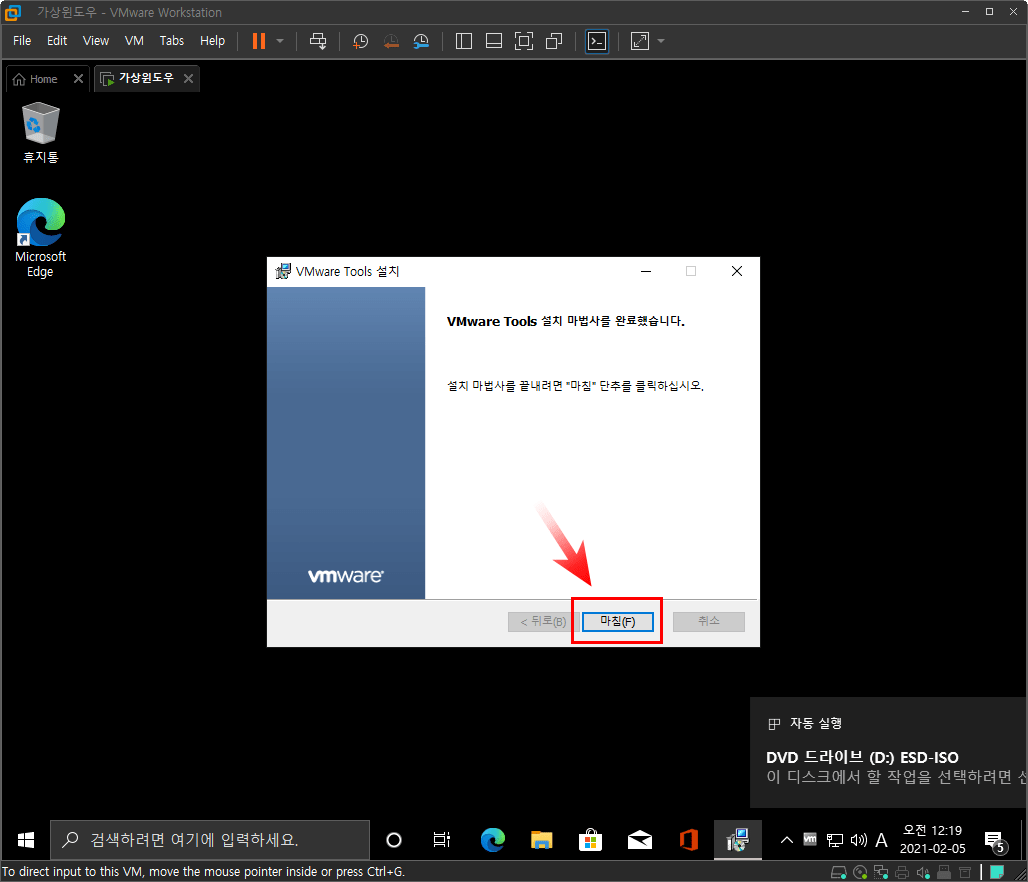Open Office from the taskbar
1028x882 pixels.
pos(688,839)
